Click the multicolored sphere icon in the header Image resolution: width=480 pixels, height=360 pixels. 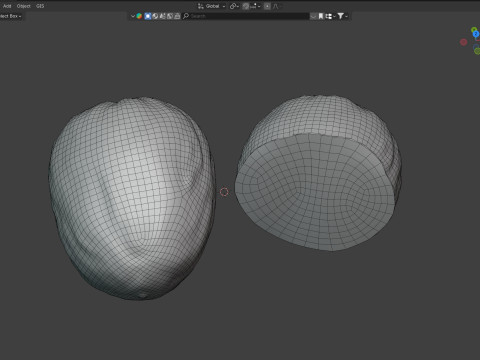pyautogui.click(x=139, y=16)
